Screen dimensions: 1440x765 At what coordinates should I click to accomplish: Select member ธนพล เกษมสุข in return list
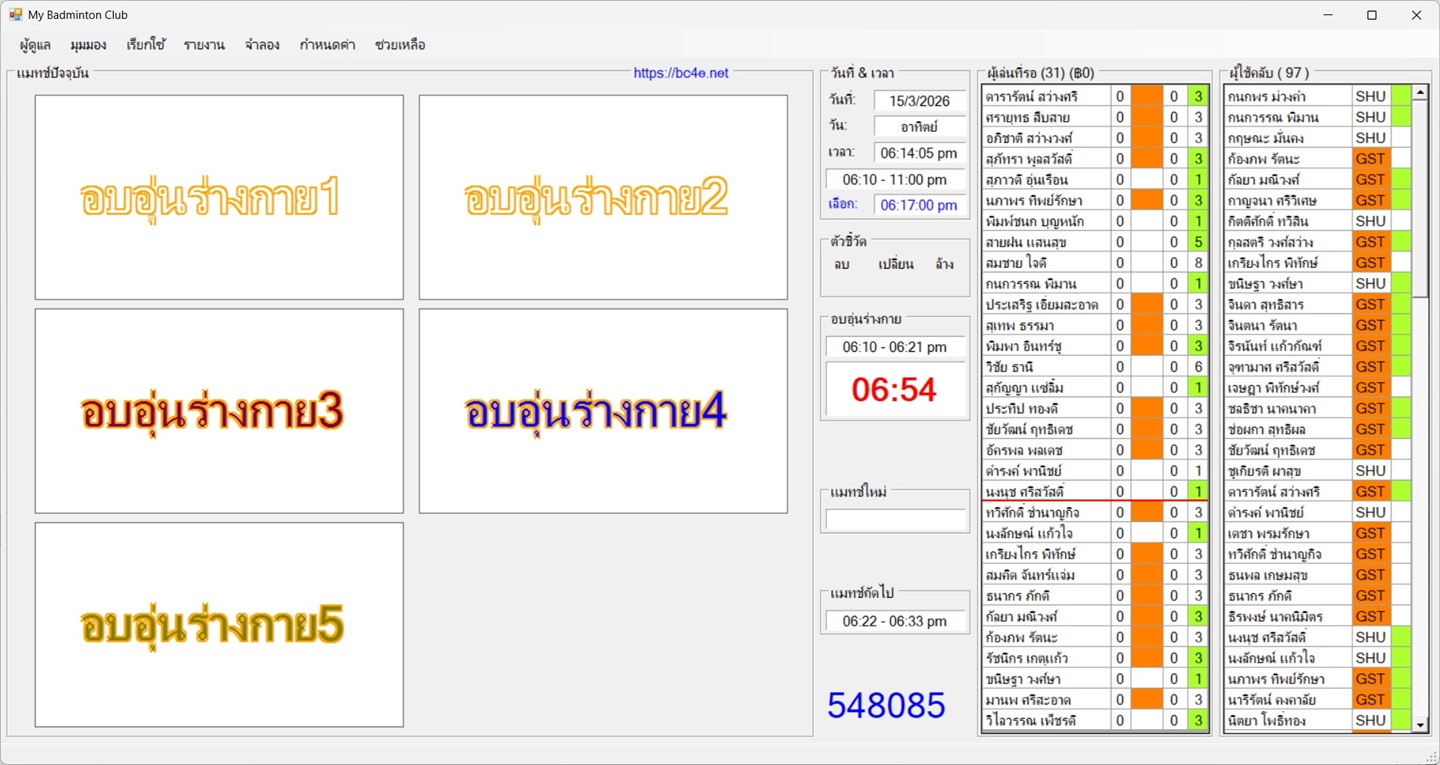pyautogui.click(x=1287, y=575)
